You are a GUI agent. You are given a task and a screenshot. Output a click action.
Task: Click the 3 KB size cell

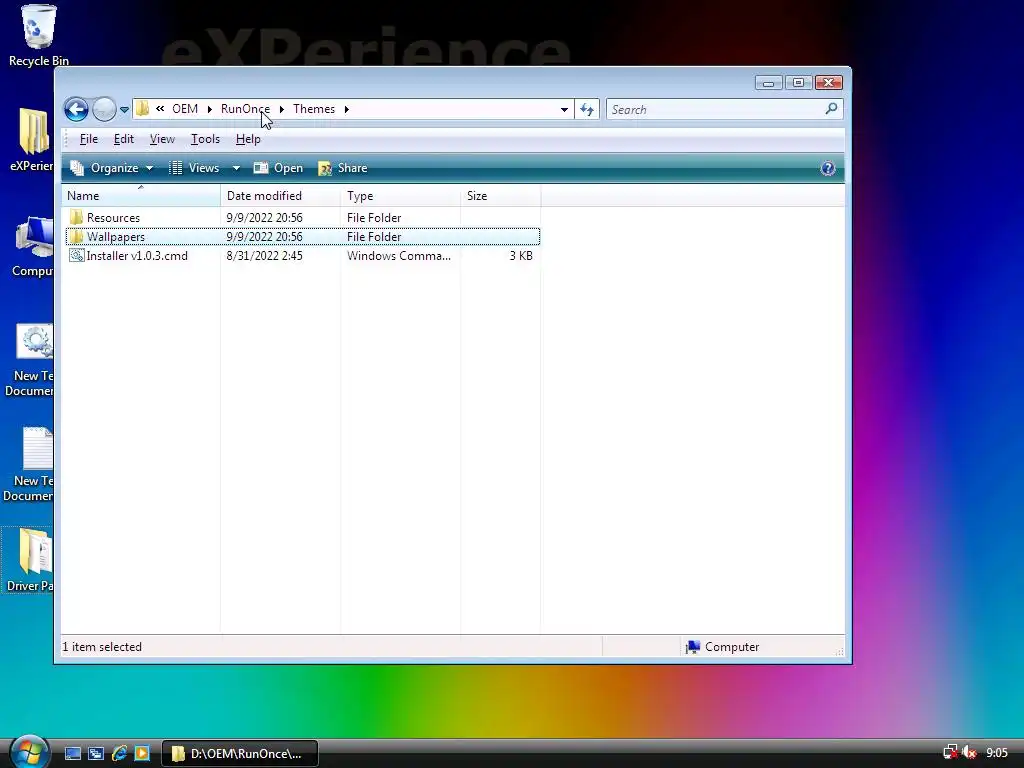520,256
